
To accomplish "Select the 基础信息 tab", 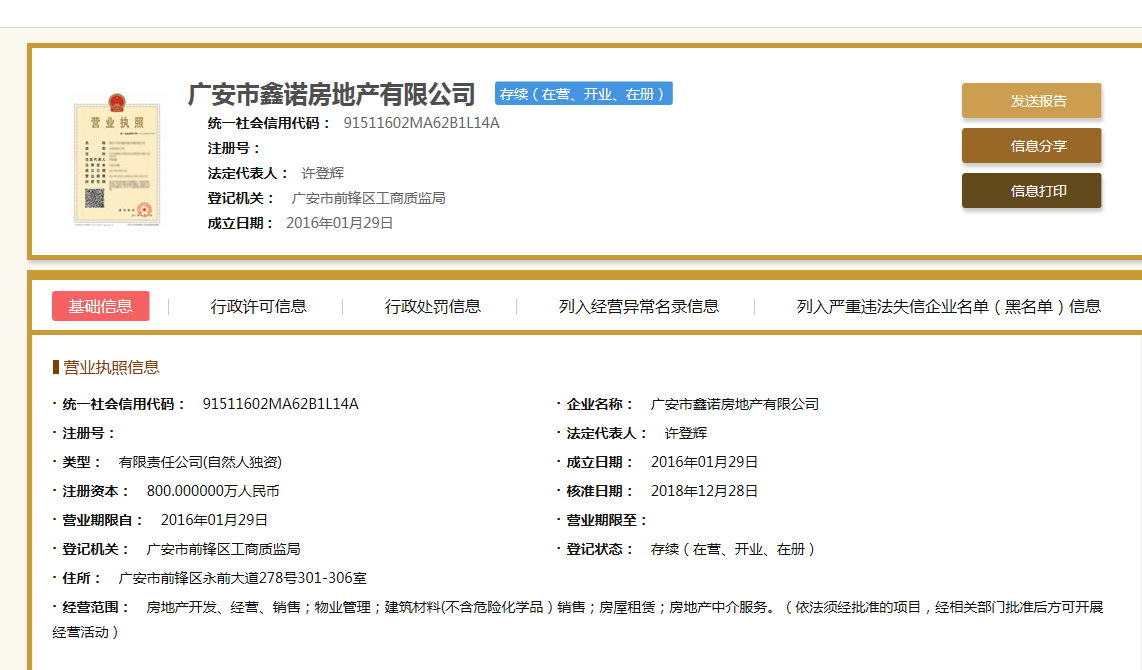I will click(100, 307).
